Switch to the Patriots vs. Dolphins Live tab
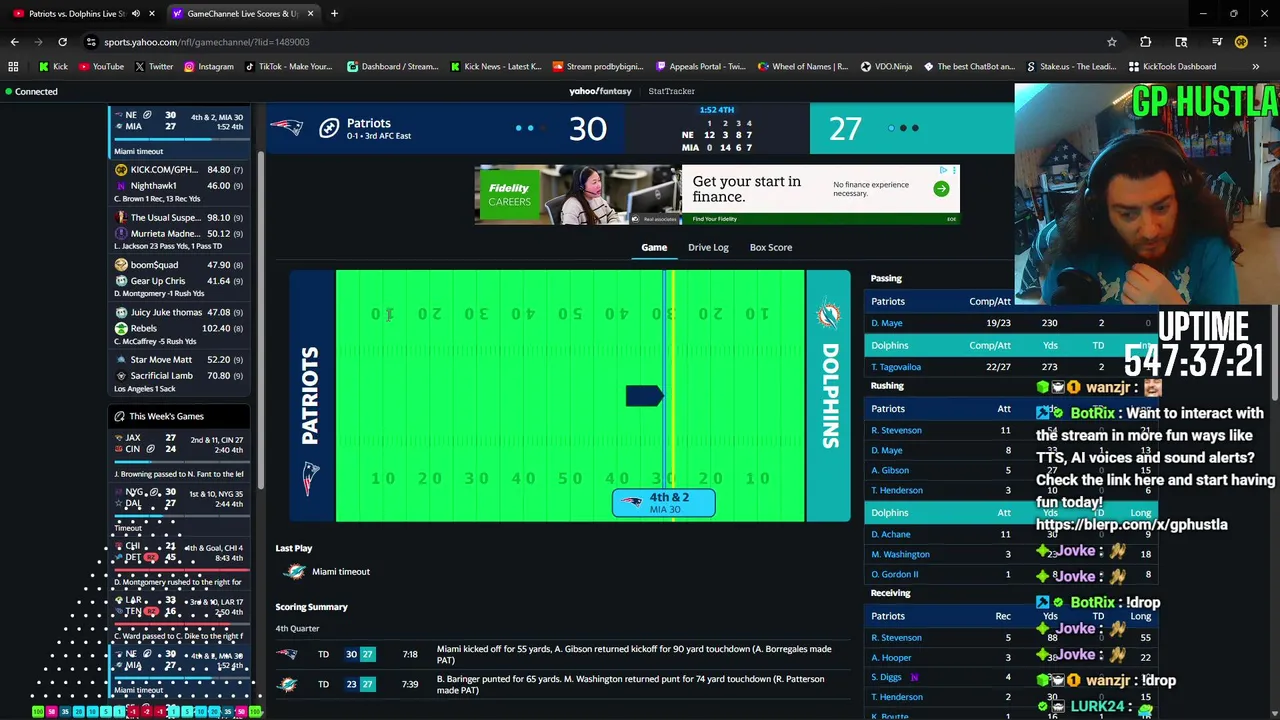 tap(78, 13)
